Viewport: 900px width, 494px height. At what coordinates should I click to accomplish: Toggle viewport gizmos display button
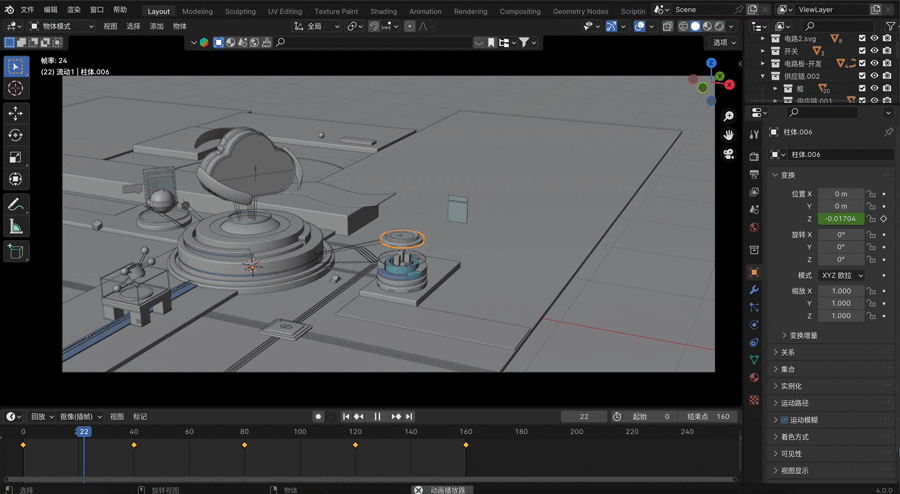(612, 26)
